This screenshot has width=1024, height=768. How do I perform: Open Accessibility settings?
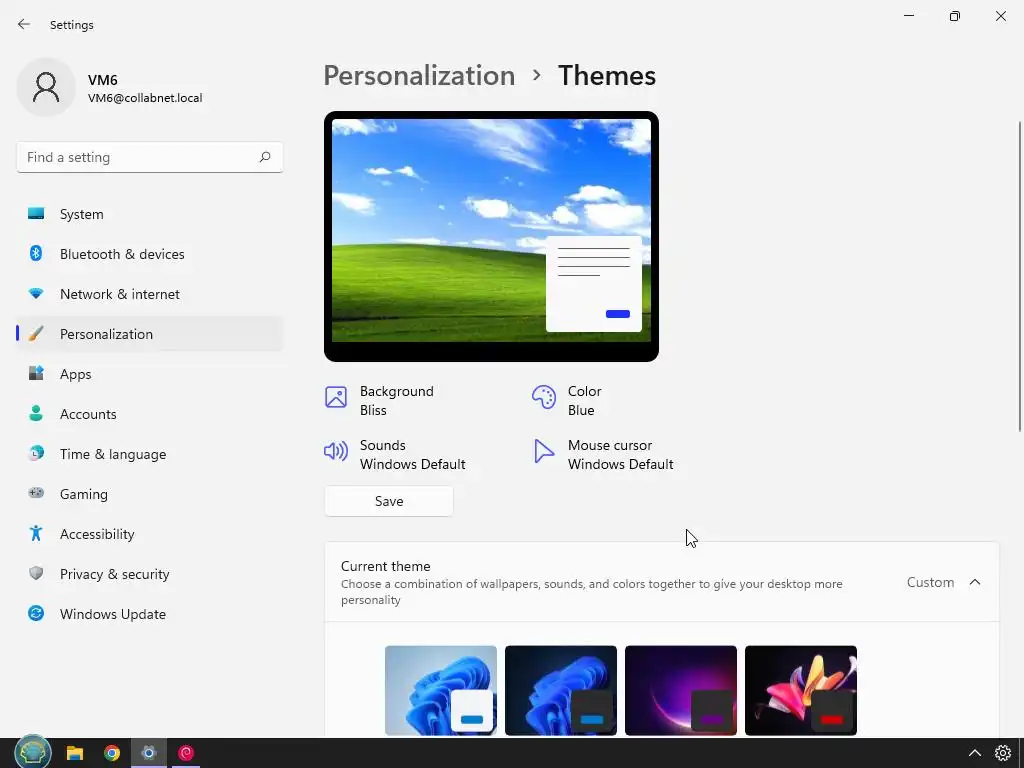point(150,534)
